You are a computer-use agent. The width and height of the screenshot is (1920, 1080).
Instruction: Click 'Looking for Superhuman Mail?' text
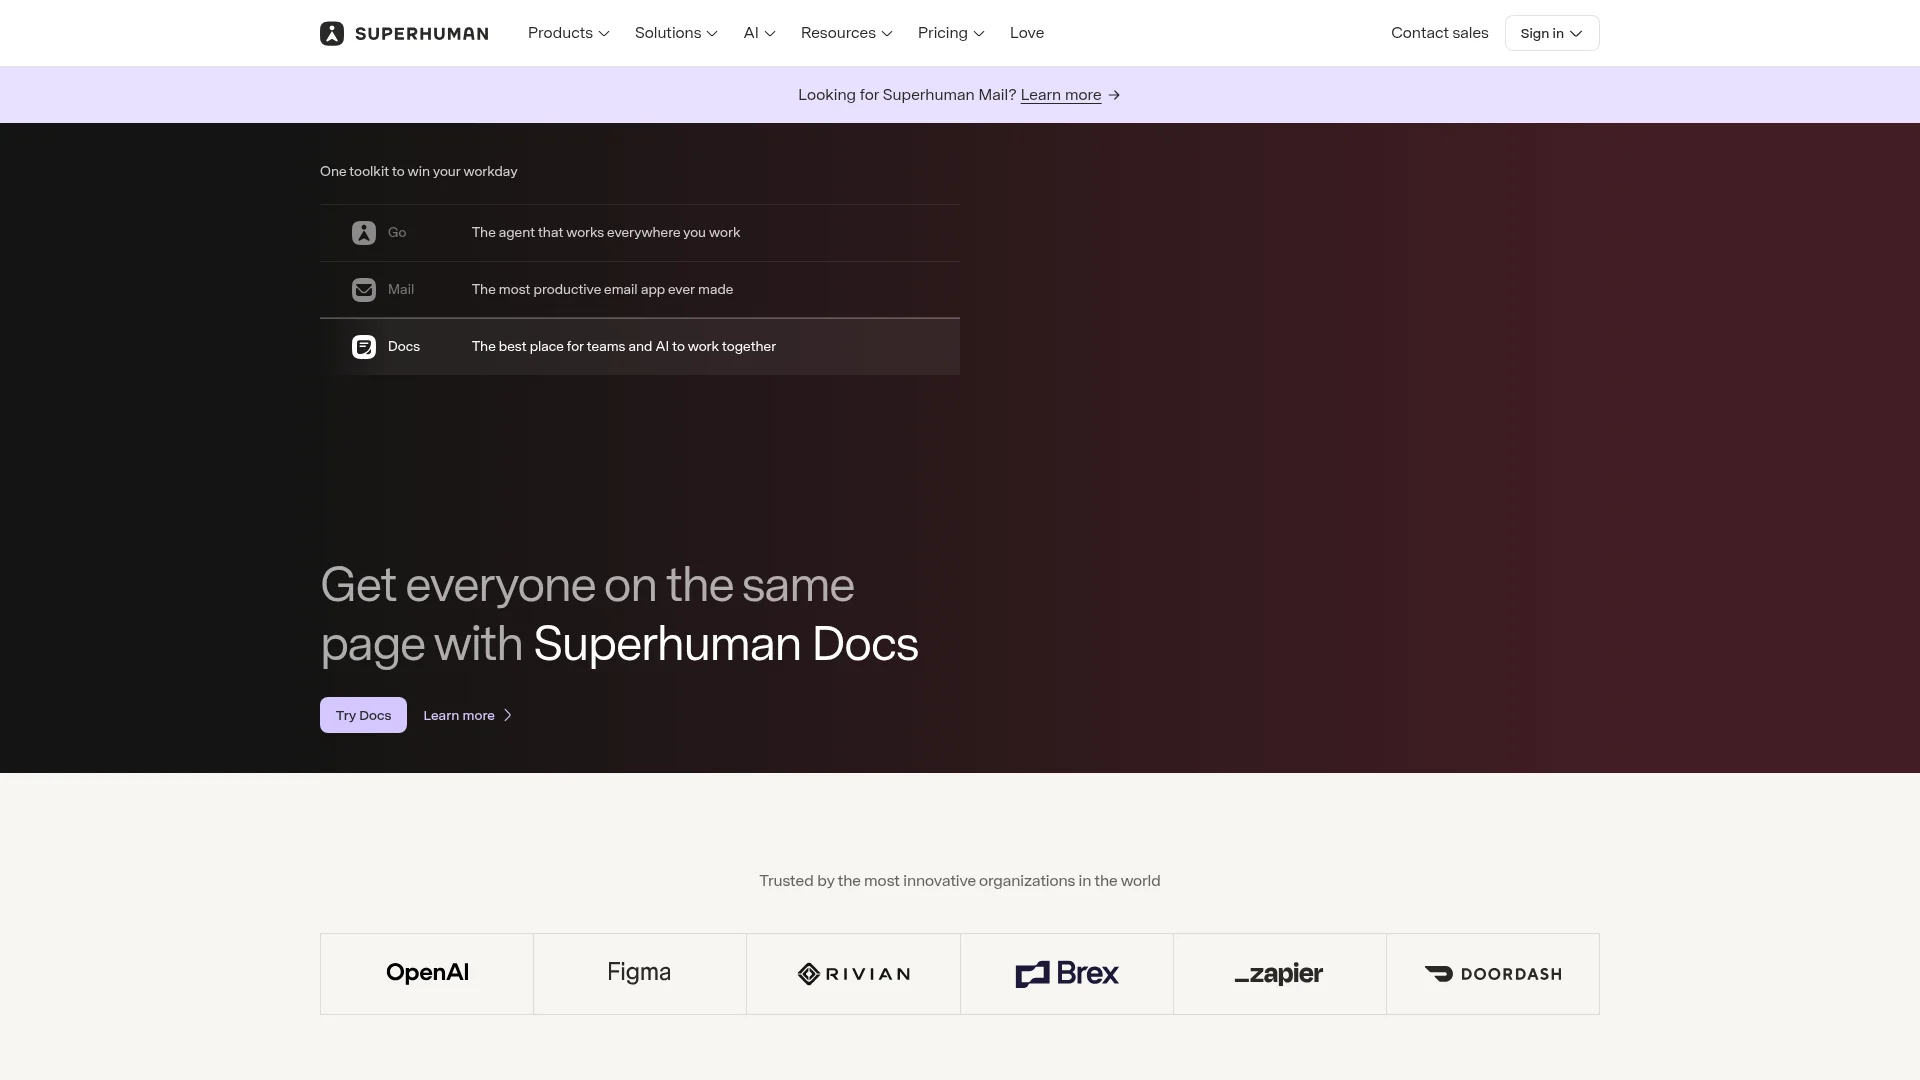(907, 95)
